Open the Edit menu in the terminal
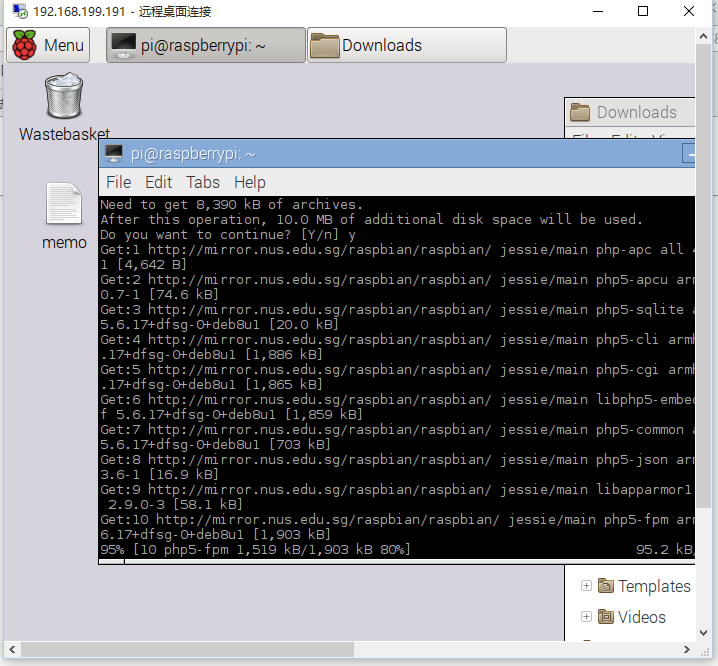The width and height of the screenshot is (718, 666). [158, 182]
